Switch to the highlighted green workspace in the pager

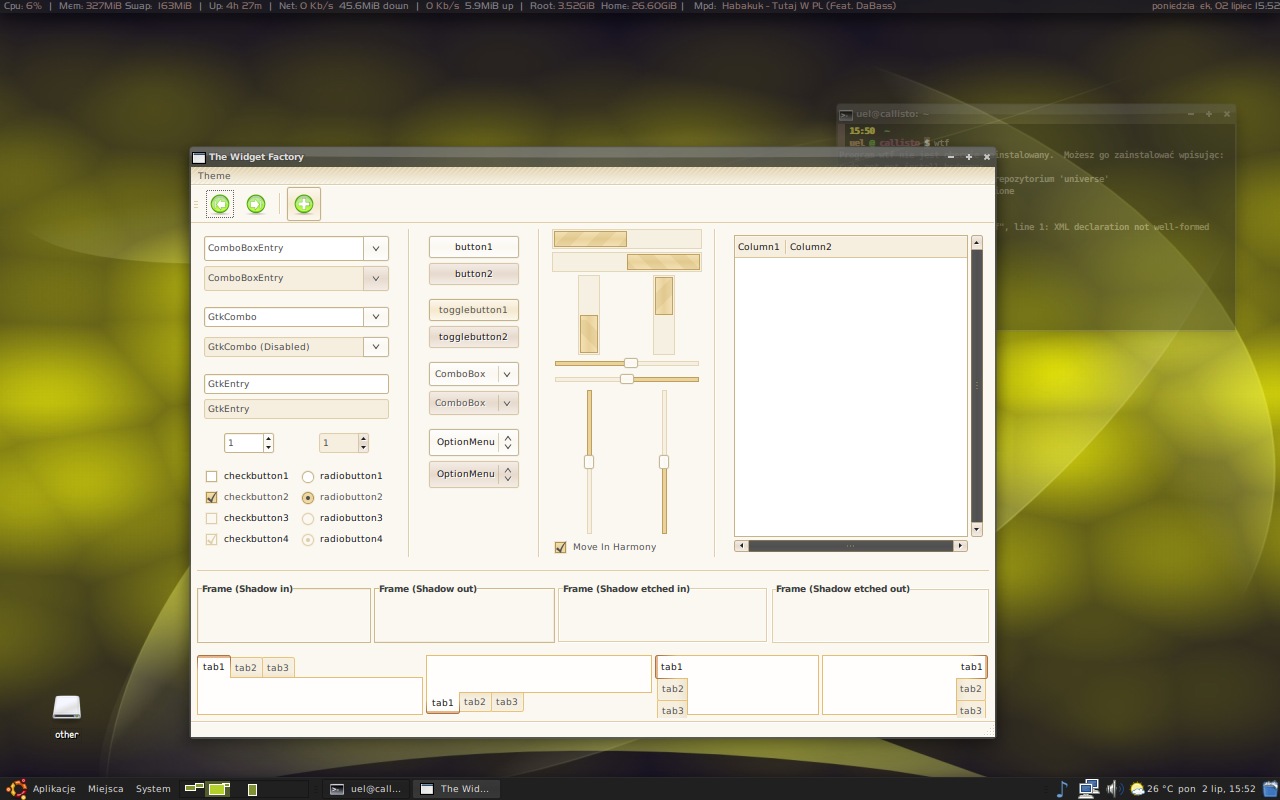(x=219, y=789)
